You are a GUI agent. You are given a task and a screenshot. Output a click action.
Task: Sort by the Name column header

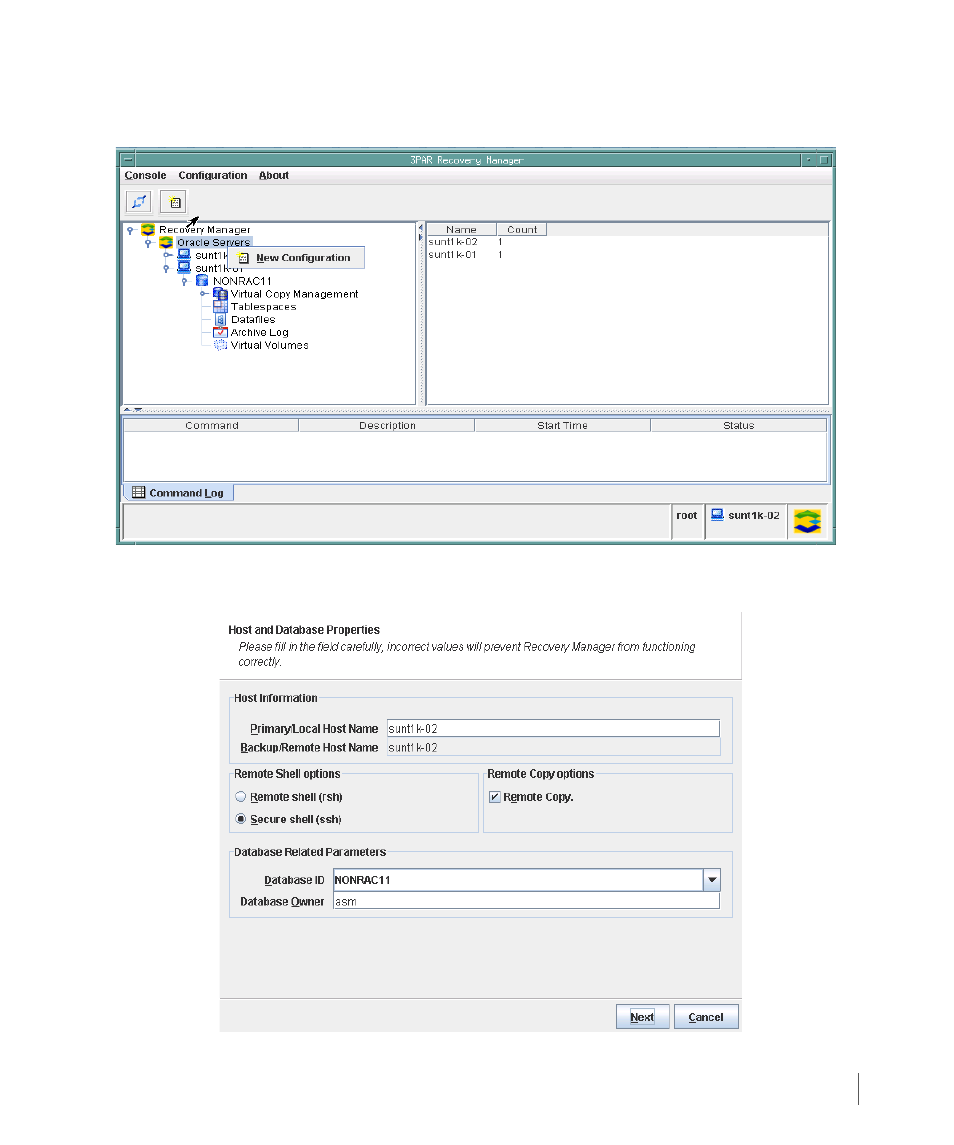pyautogui.click(x=462, y=230)
